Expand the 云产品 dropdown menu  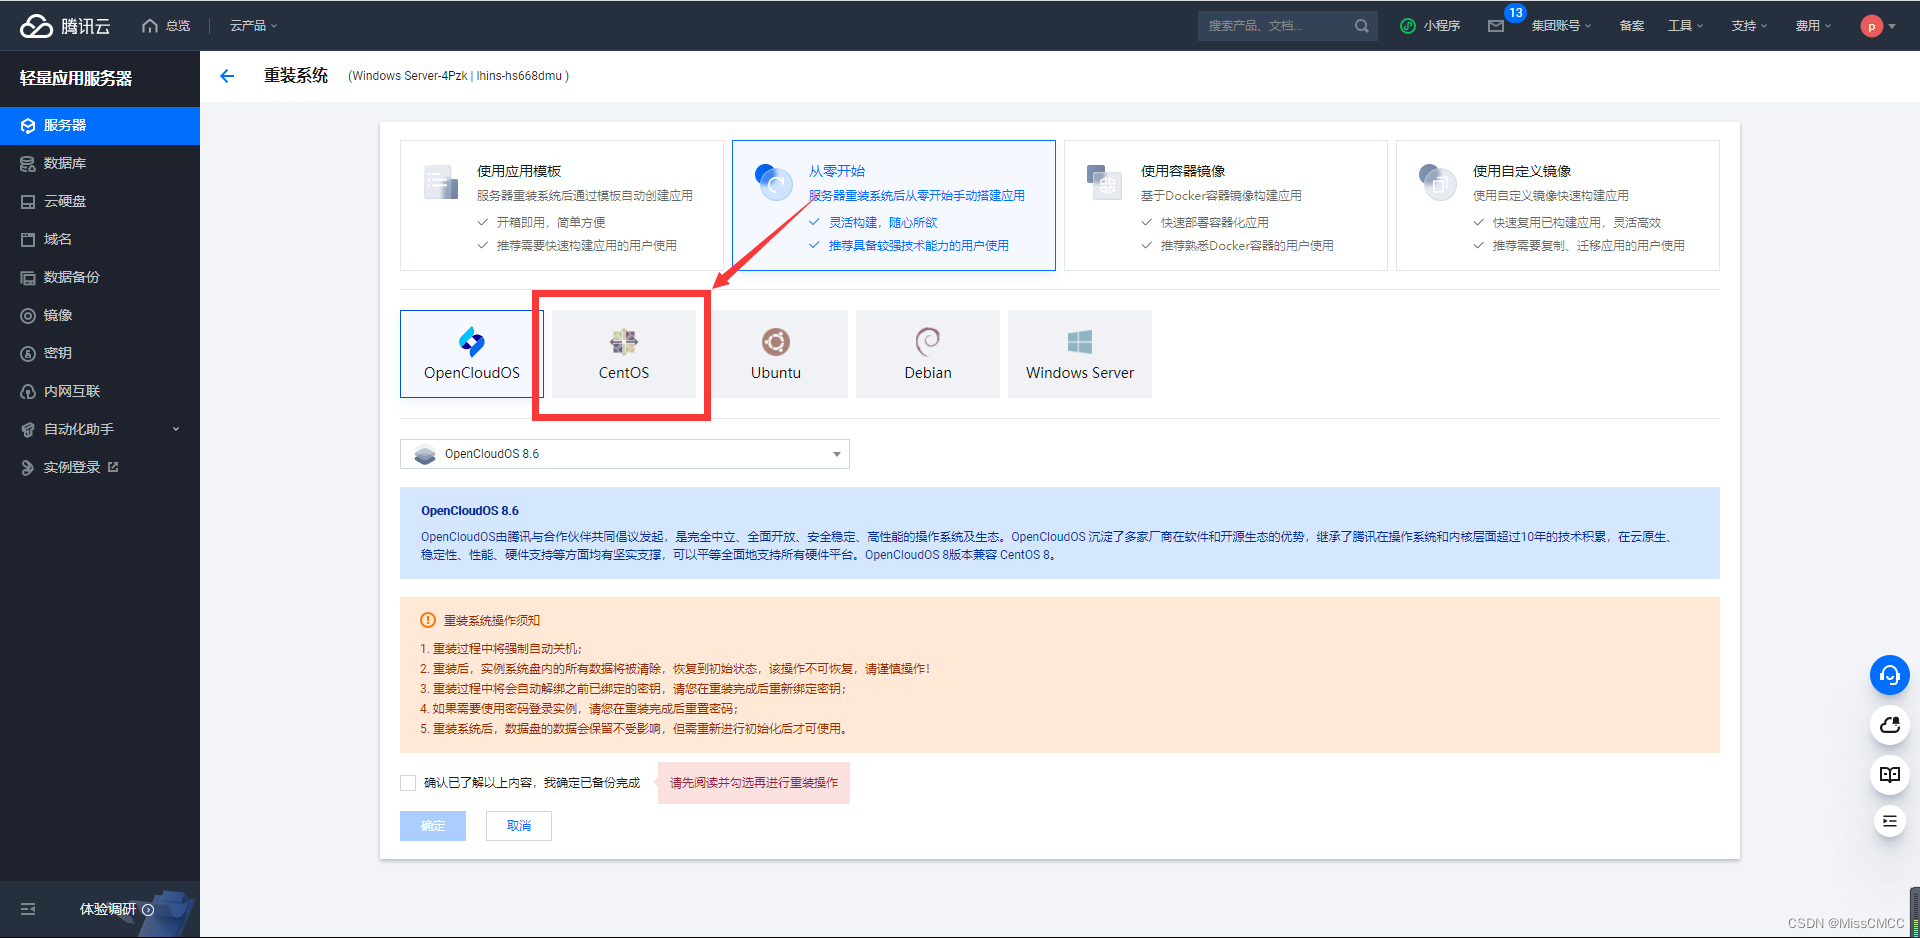(x=254, y=26)
